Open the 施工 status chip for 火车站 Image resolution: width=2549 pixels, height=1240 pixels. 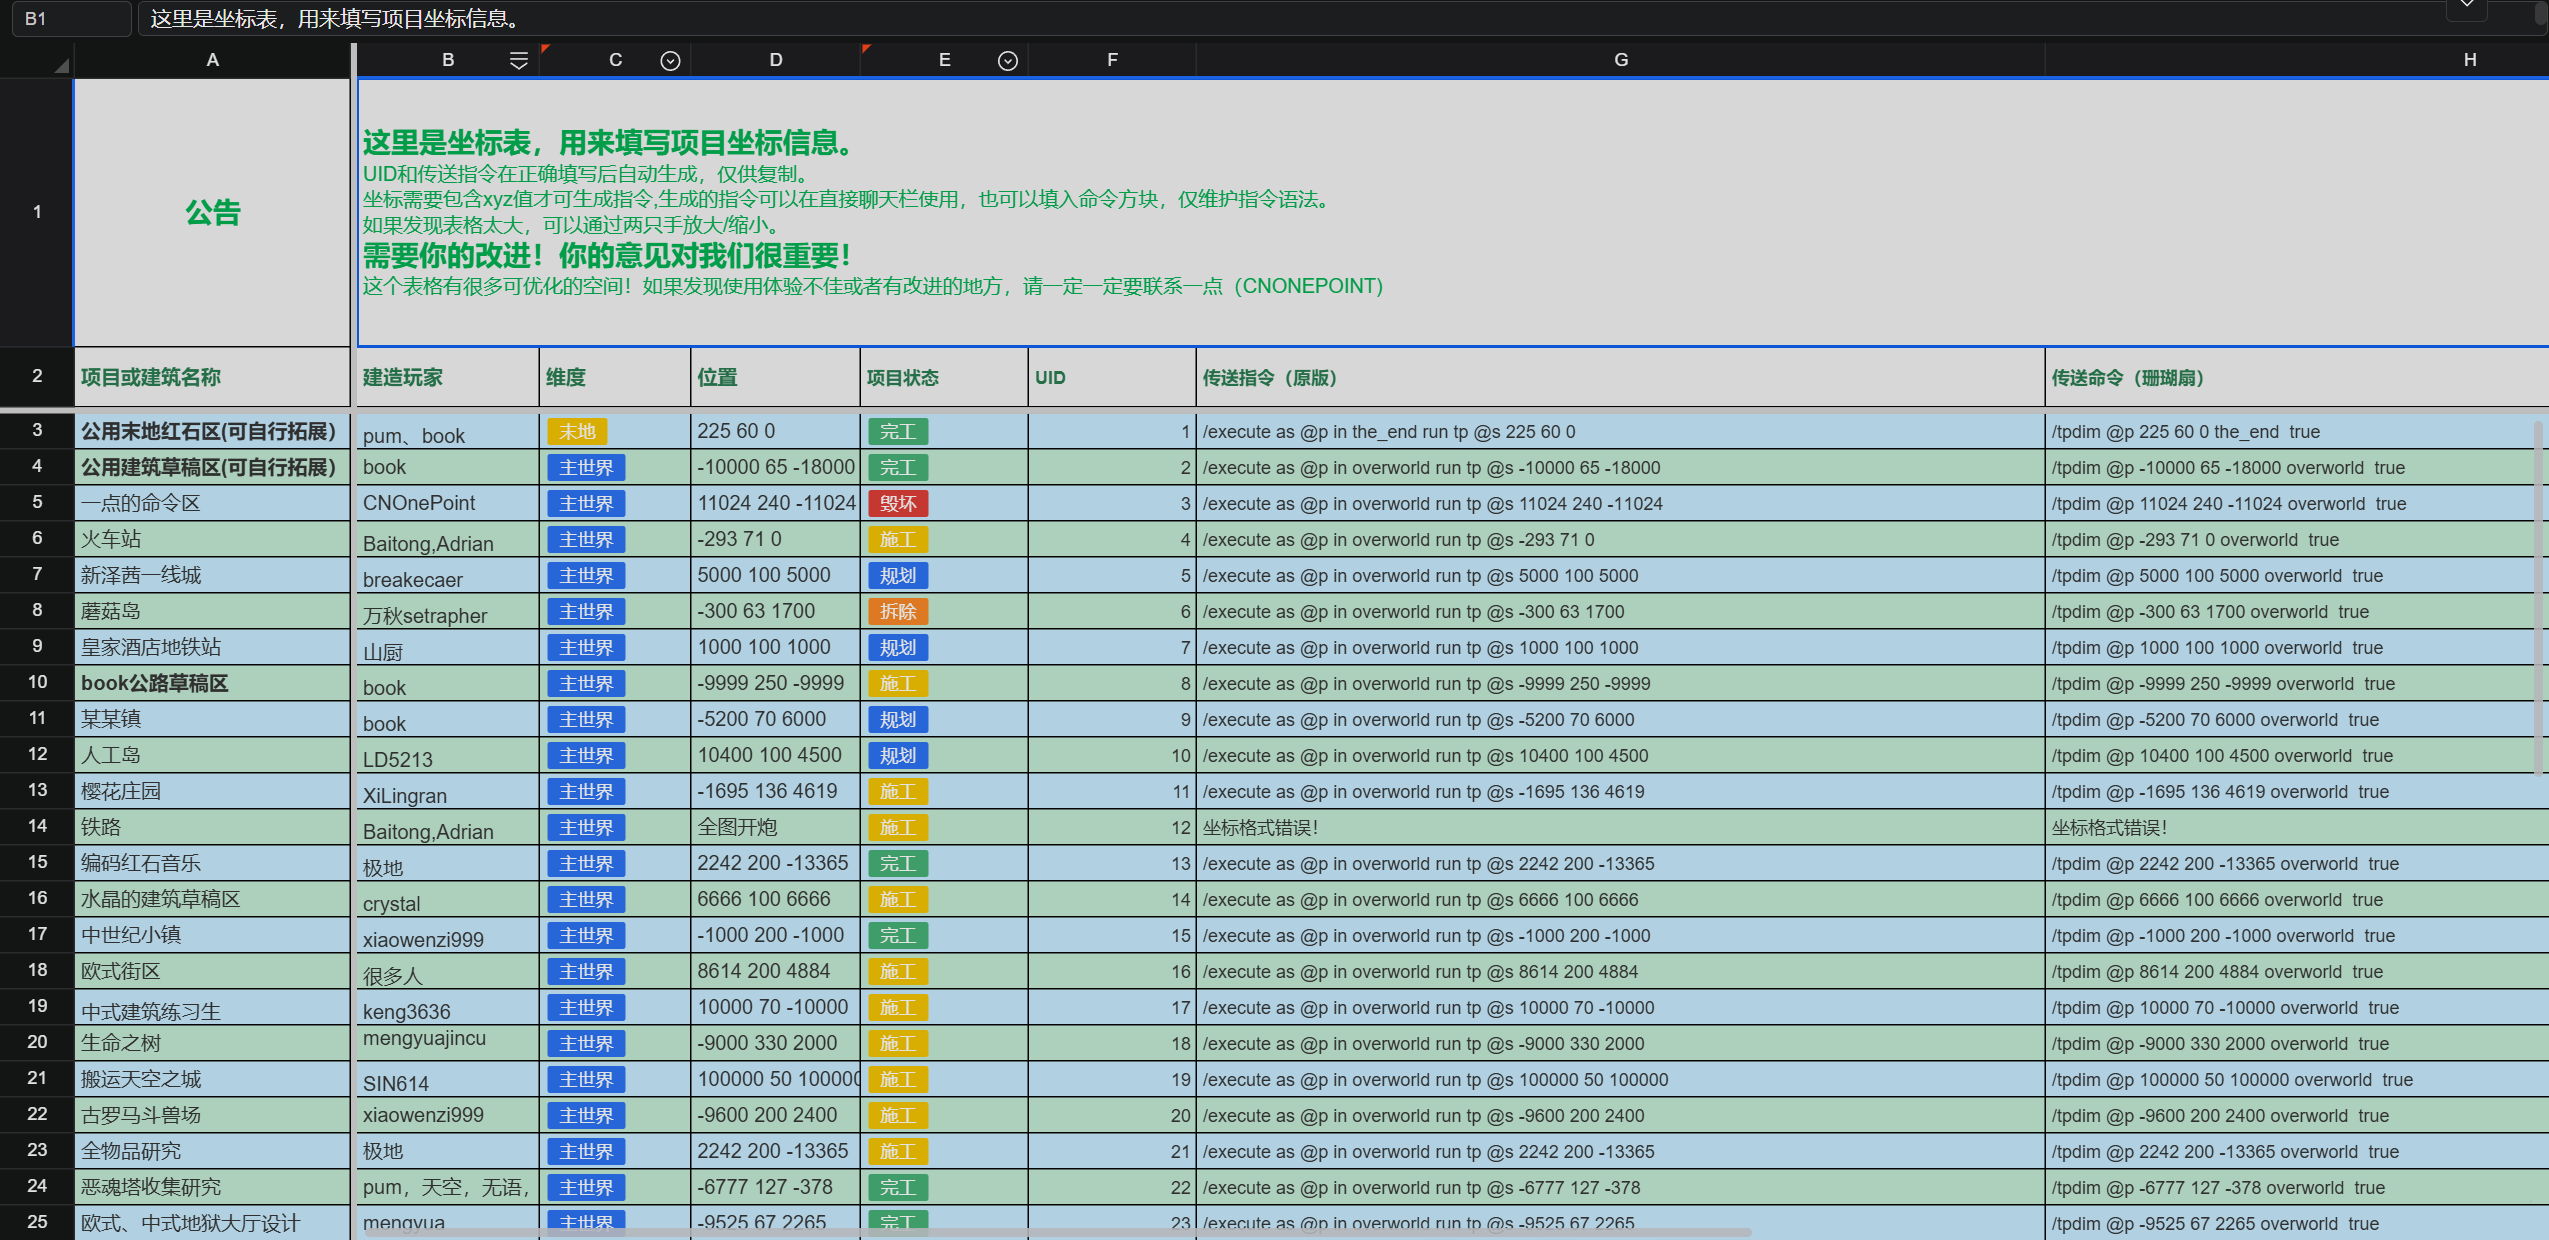pyautogui.click(x=898, y=539)
